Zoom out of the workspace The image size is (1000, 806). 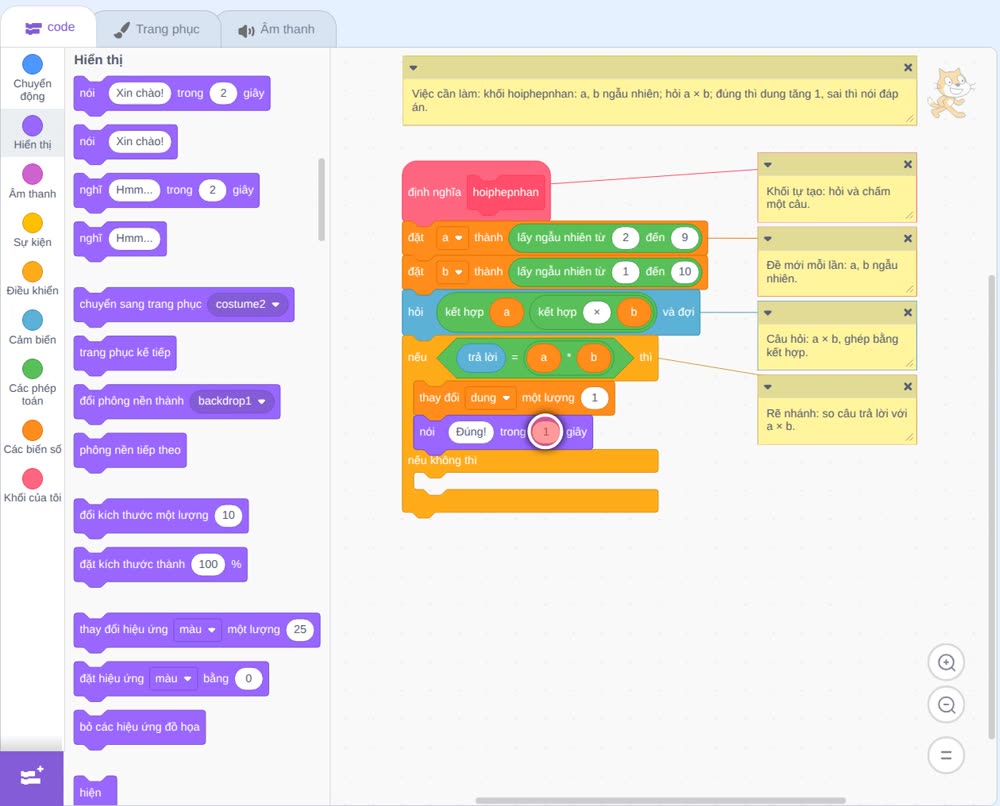pos(946,705)
